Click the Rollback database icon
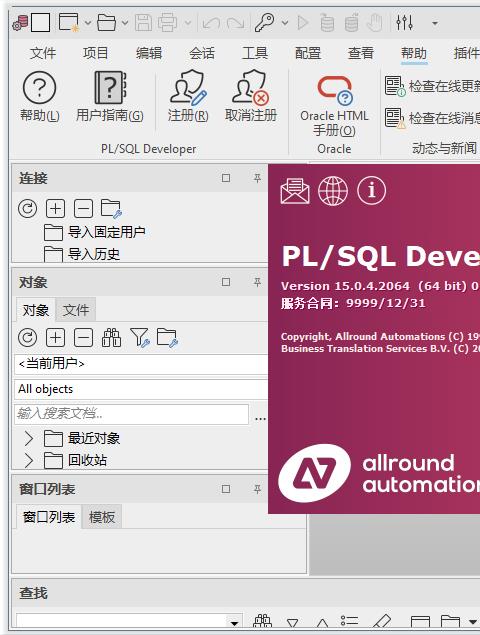 coord(351,23)
